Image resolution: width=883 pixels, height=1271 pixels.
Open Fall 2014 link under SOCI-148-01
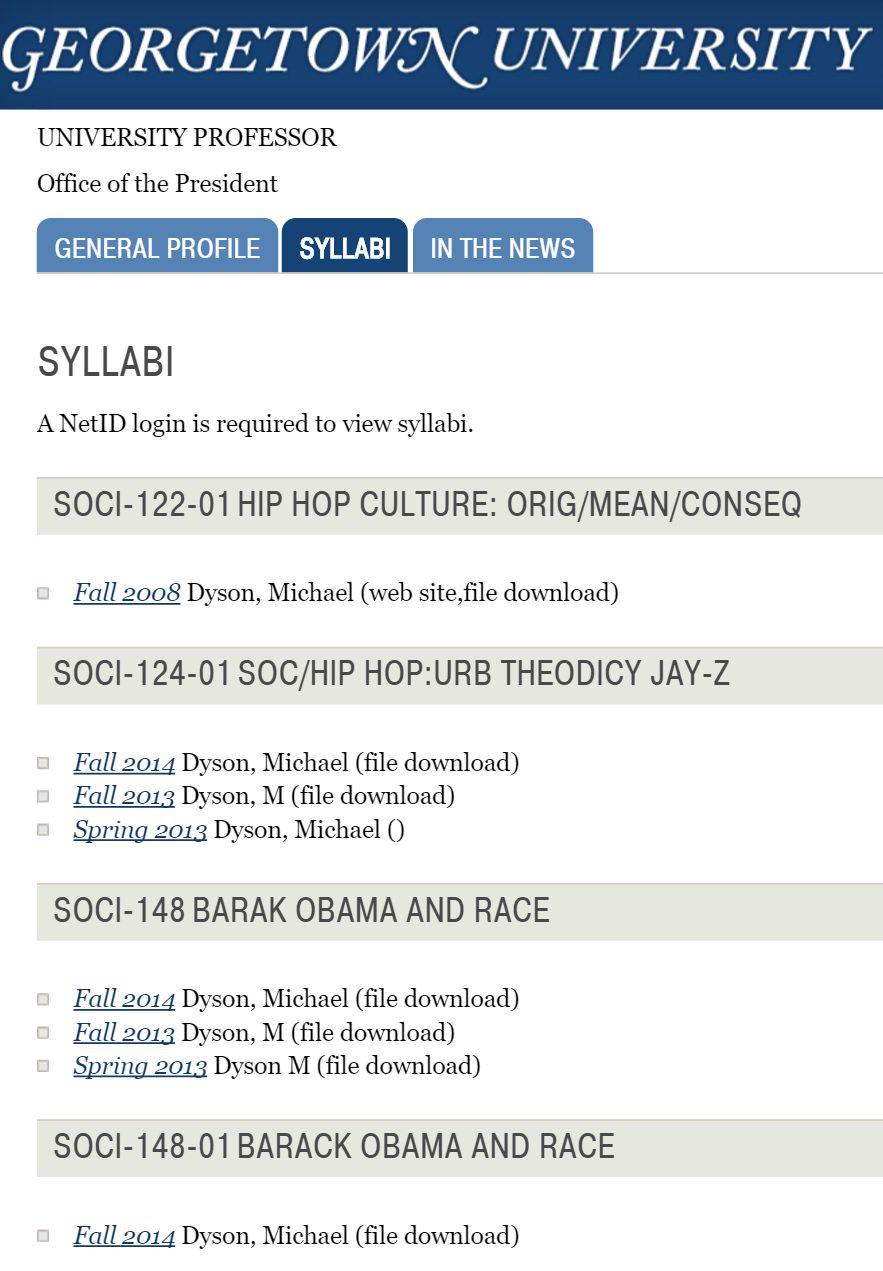[x=124, y=1236]
